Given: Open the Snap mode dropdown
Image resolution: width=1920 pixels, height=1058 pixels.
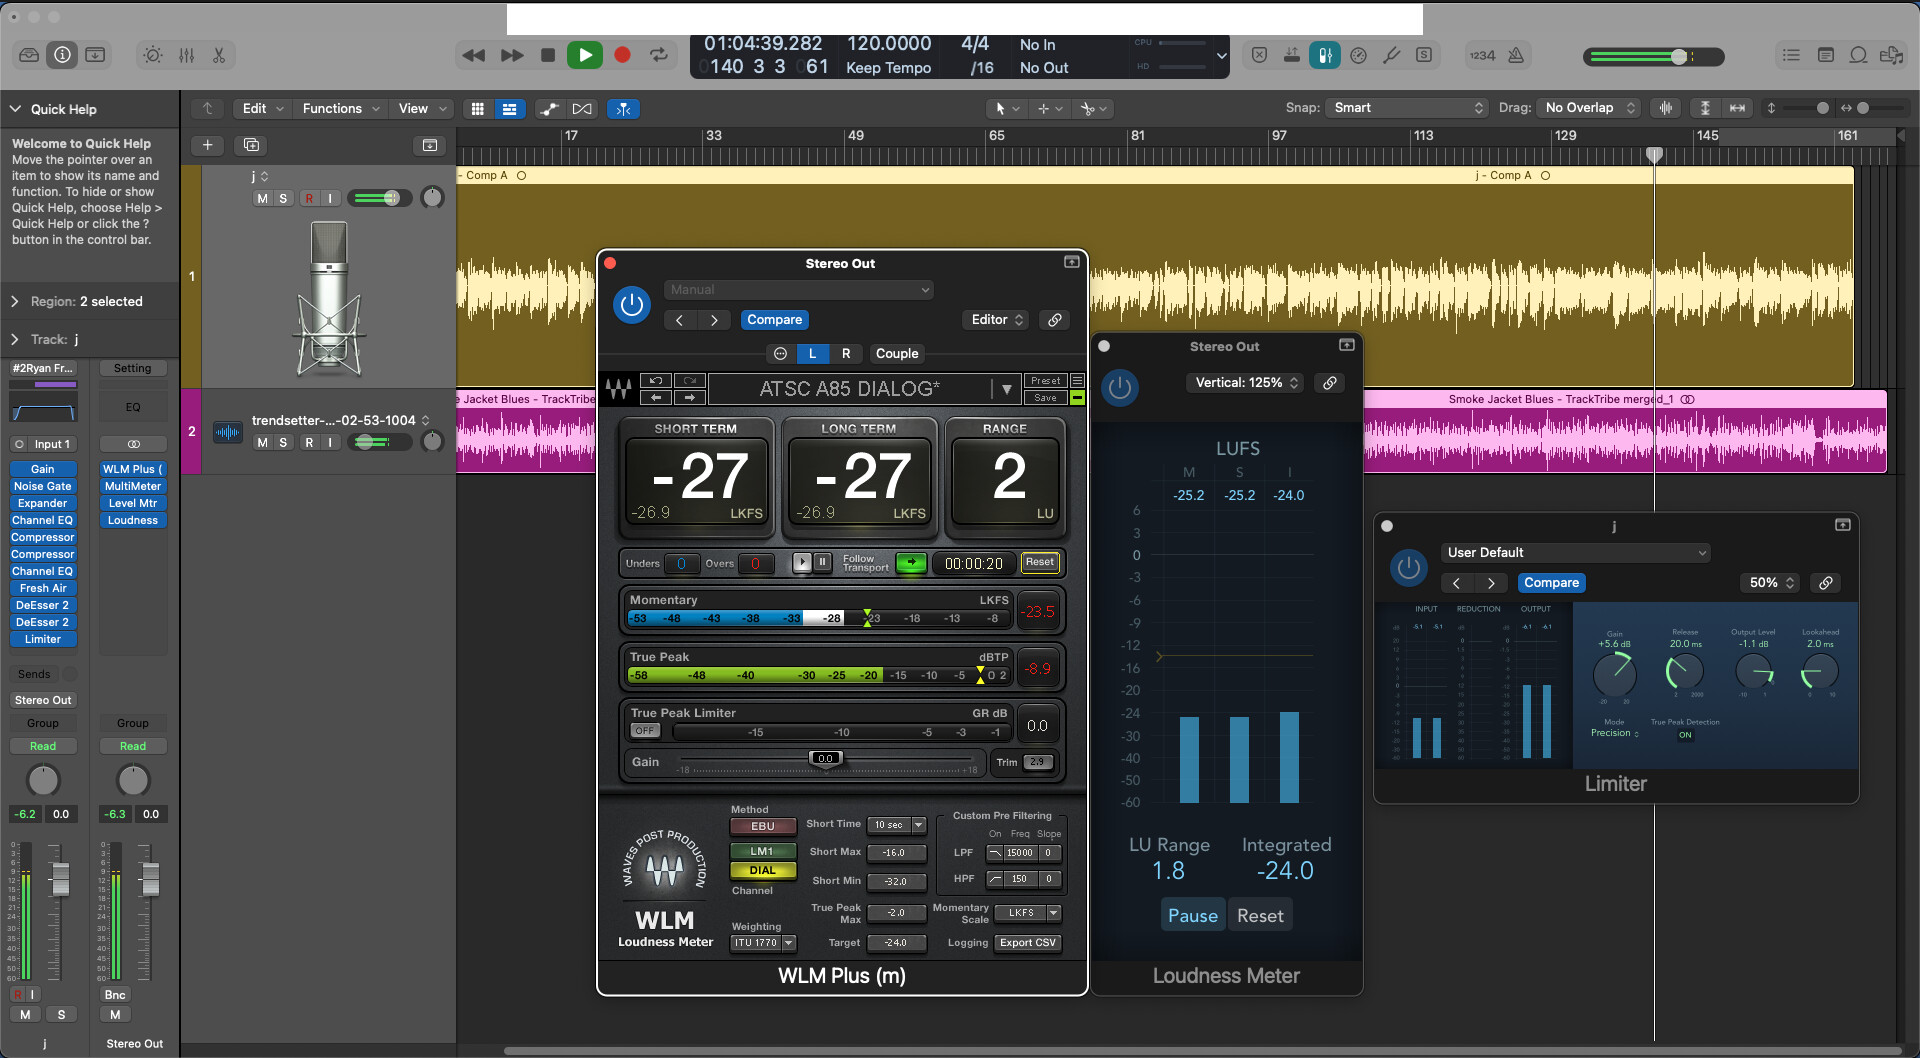Looking at the screenshot, I should tap(1408, 108).
